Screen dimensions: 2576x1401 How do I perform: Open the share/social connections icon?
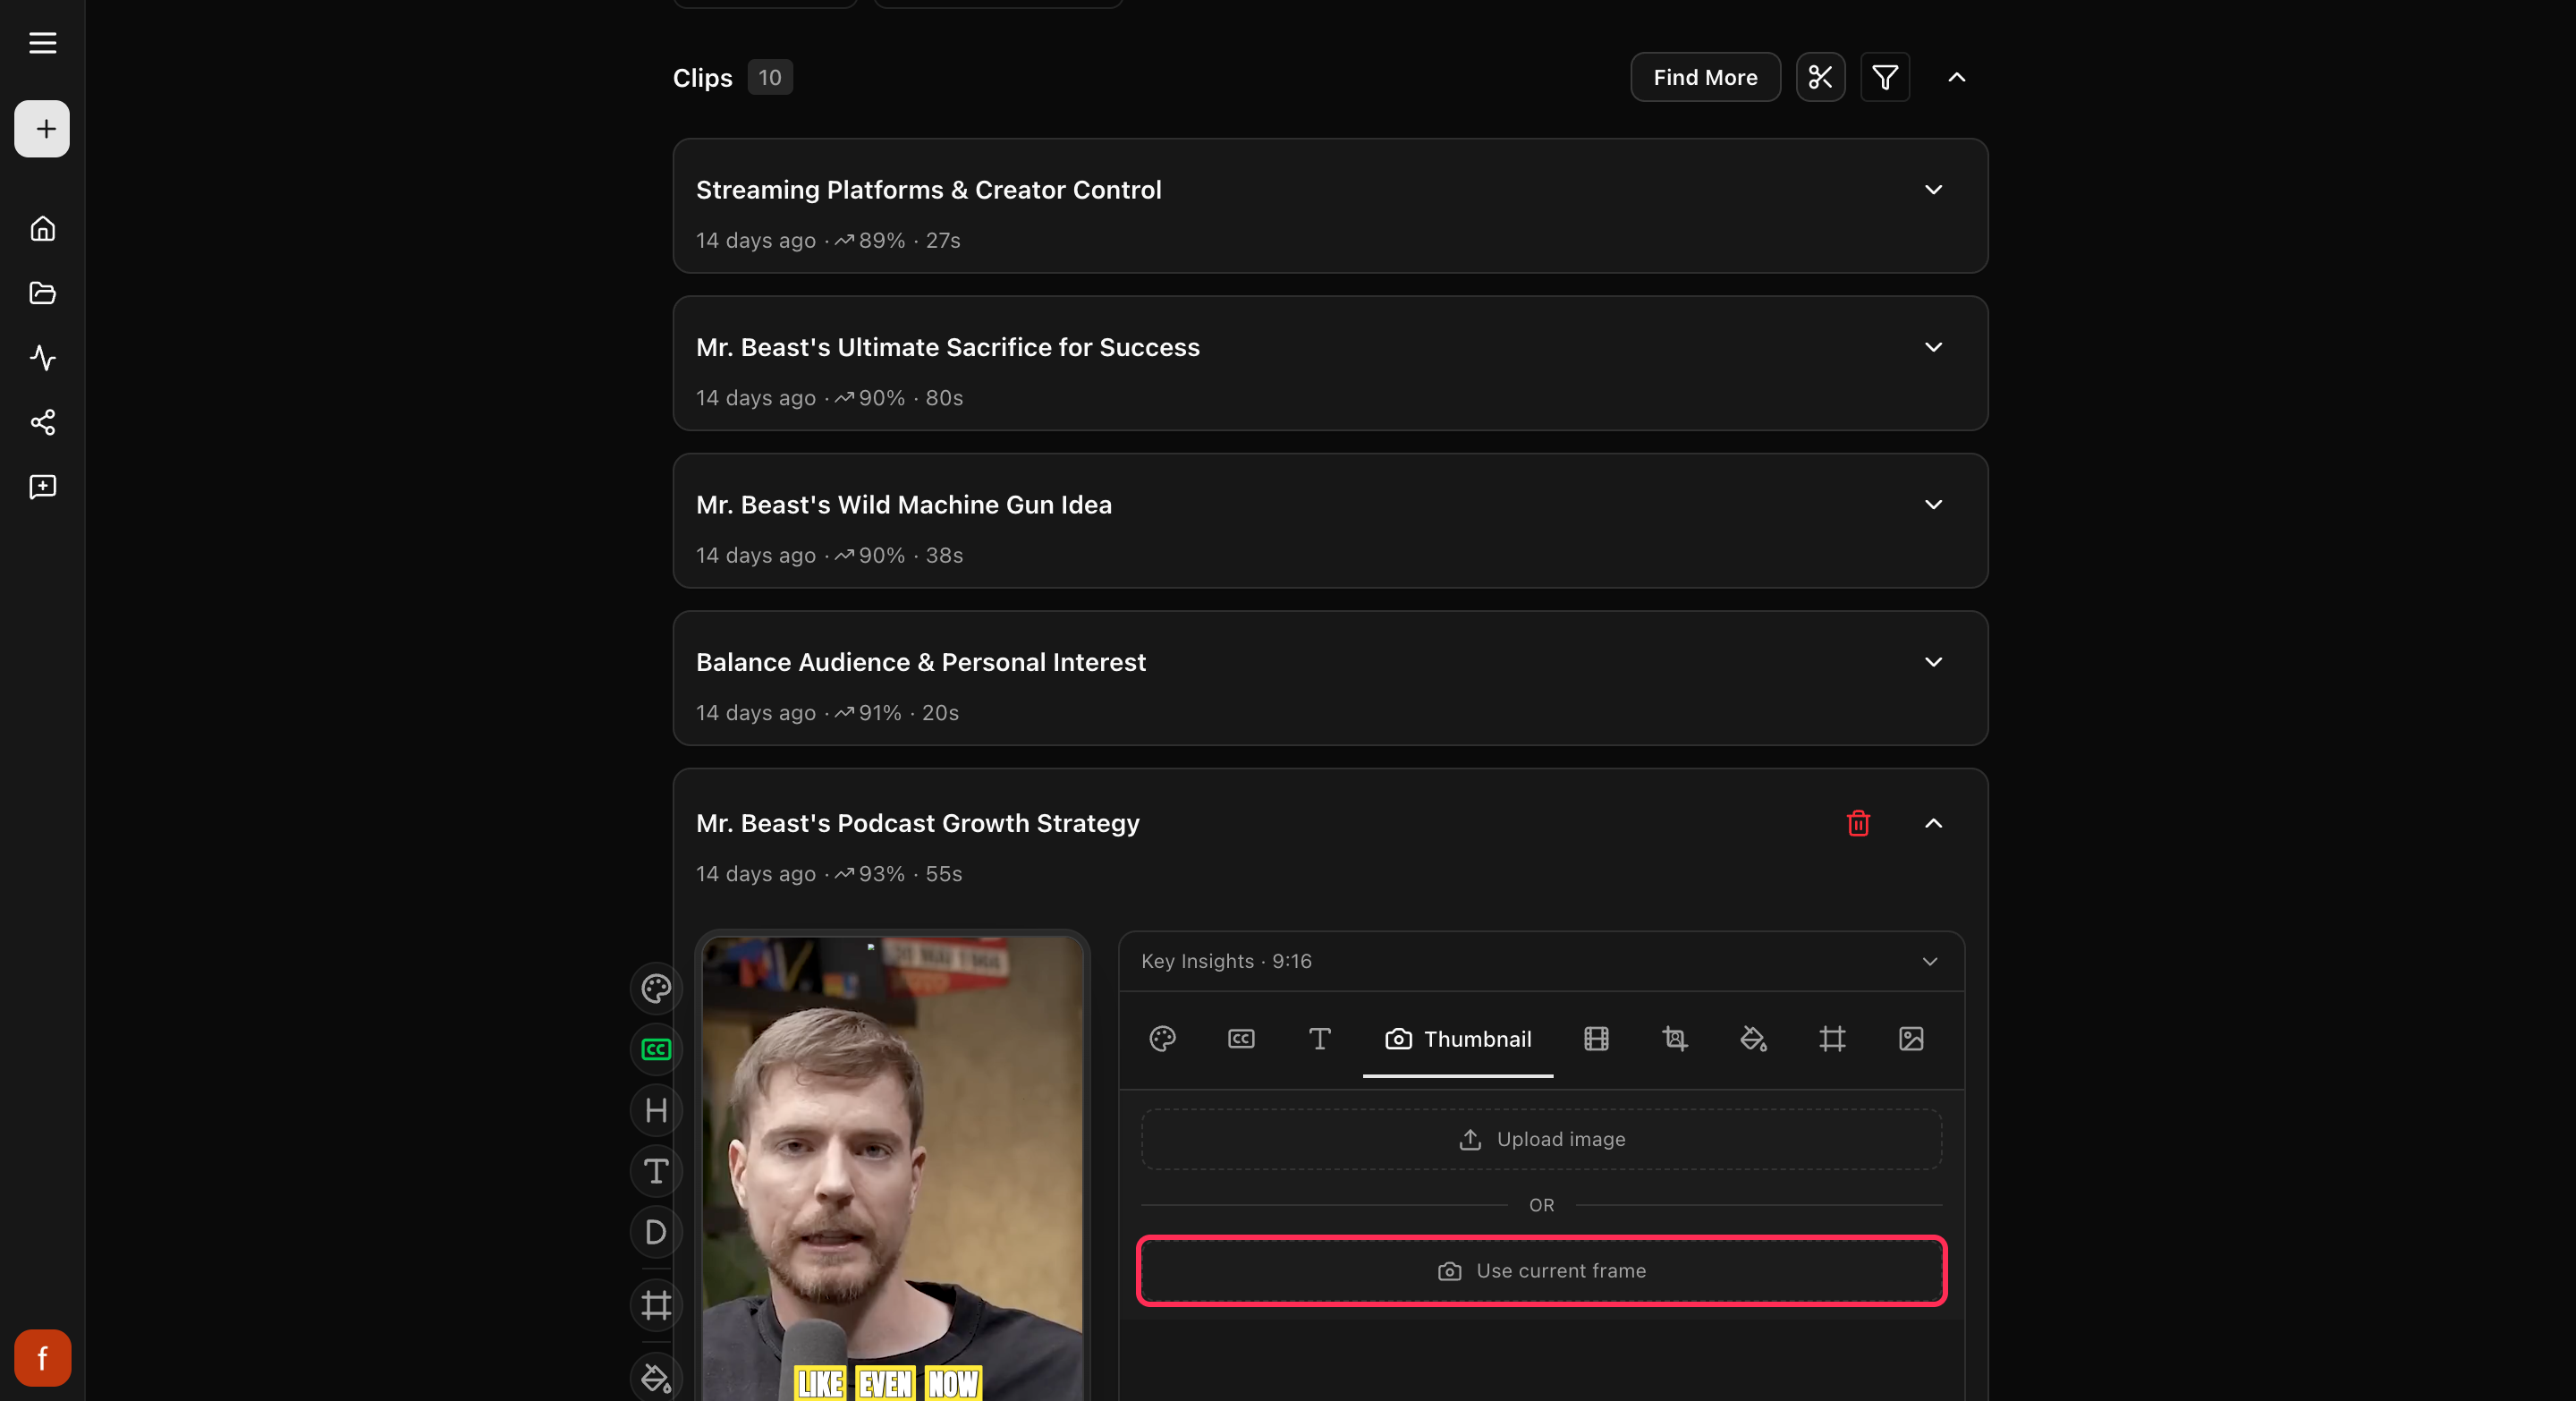(42, 422)
